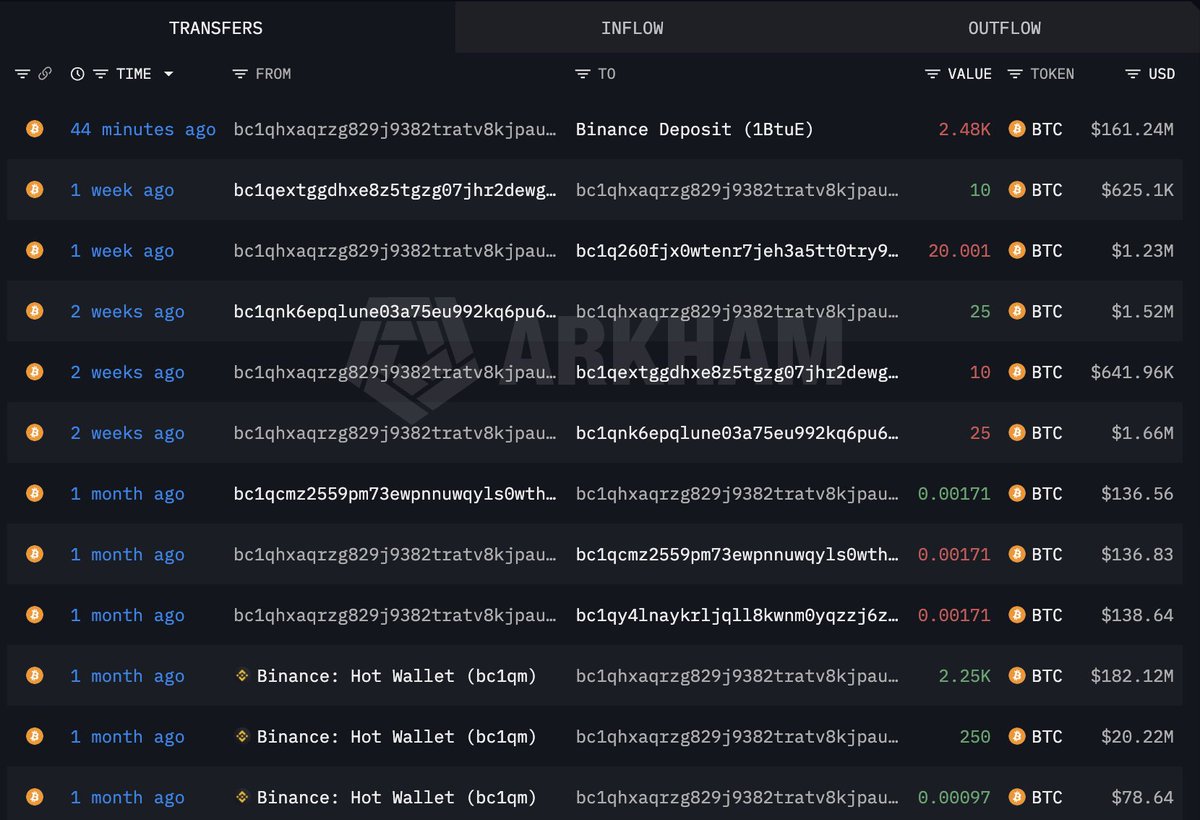Open recipient address bc1q260fjx0wtenr7jeh3a5tt0try9

[738, 251]
